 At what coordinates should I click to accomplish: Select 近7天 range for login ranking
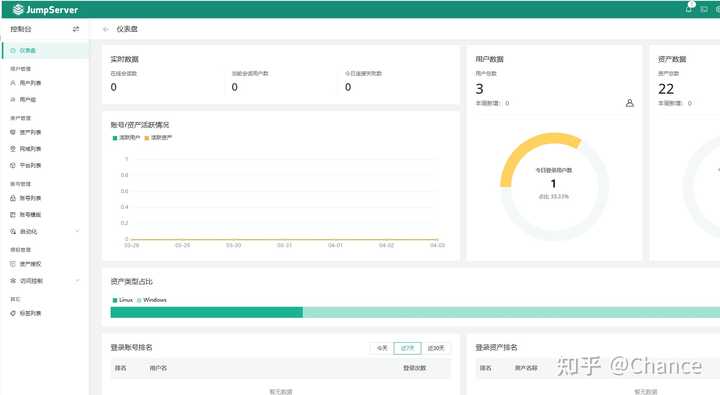[407, 348]
